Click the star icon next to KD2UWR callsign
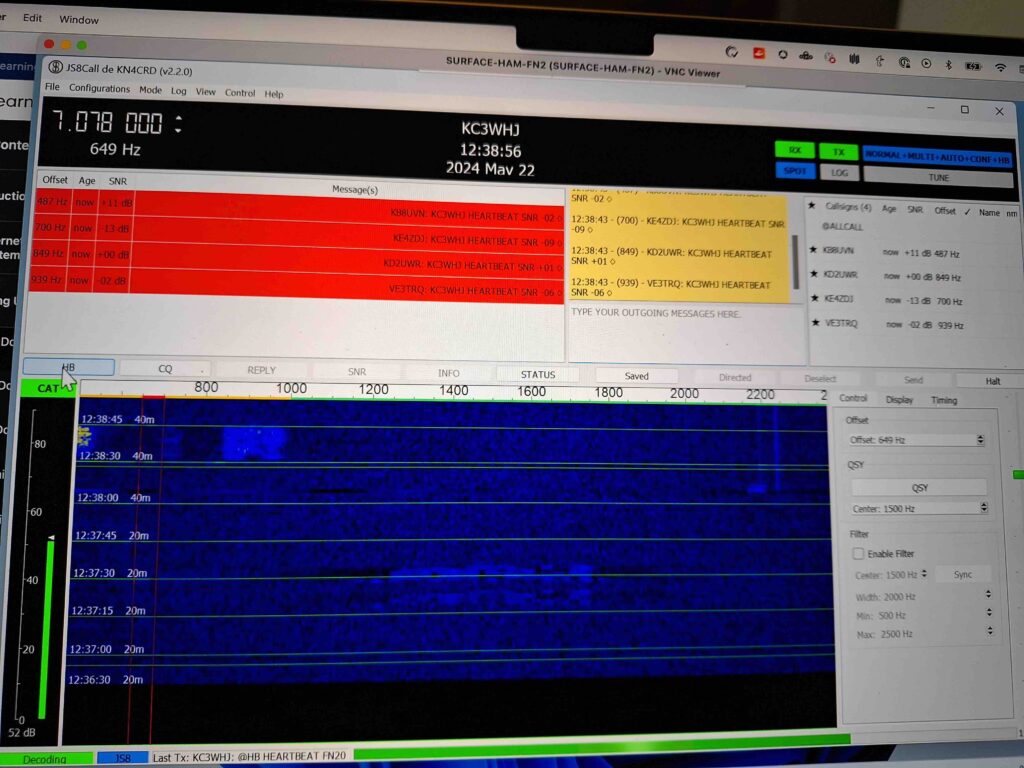The image size is (1024, 768). point(814,274)
